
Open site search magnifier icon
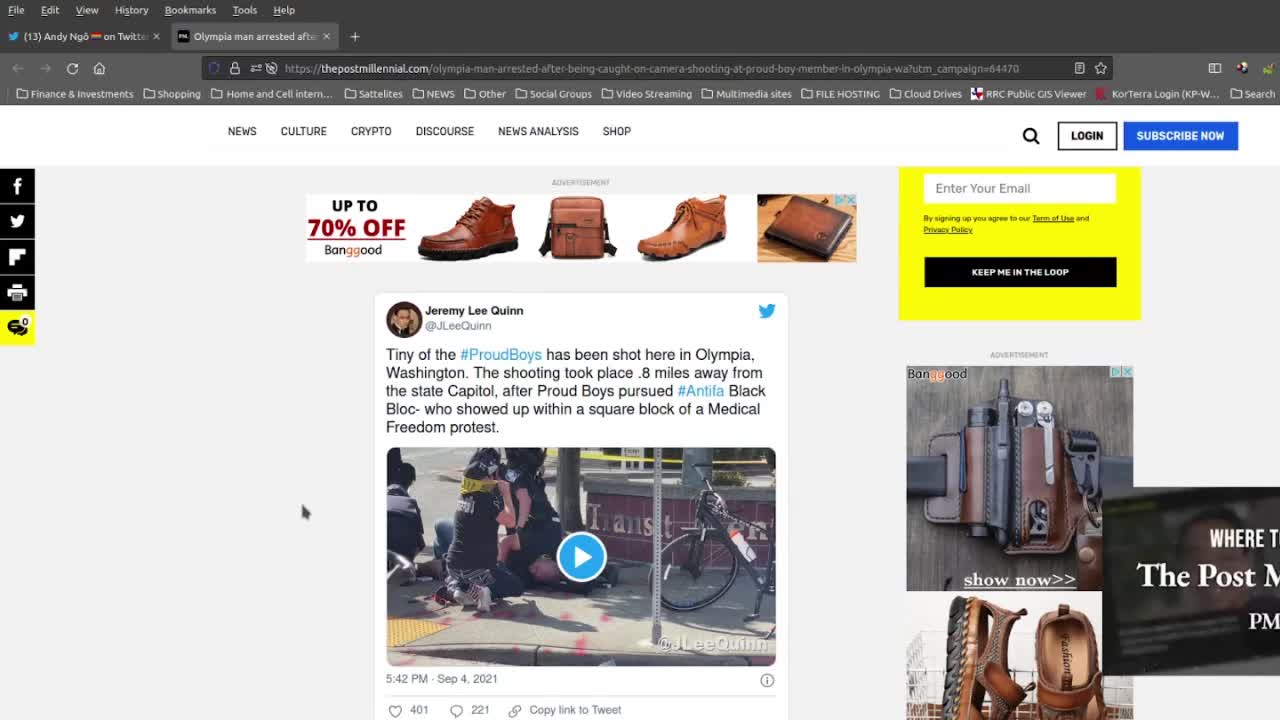(x=1031, y=136)
